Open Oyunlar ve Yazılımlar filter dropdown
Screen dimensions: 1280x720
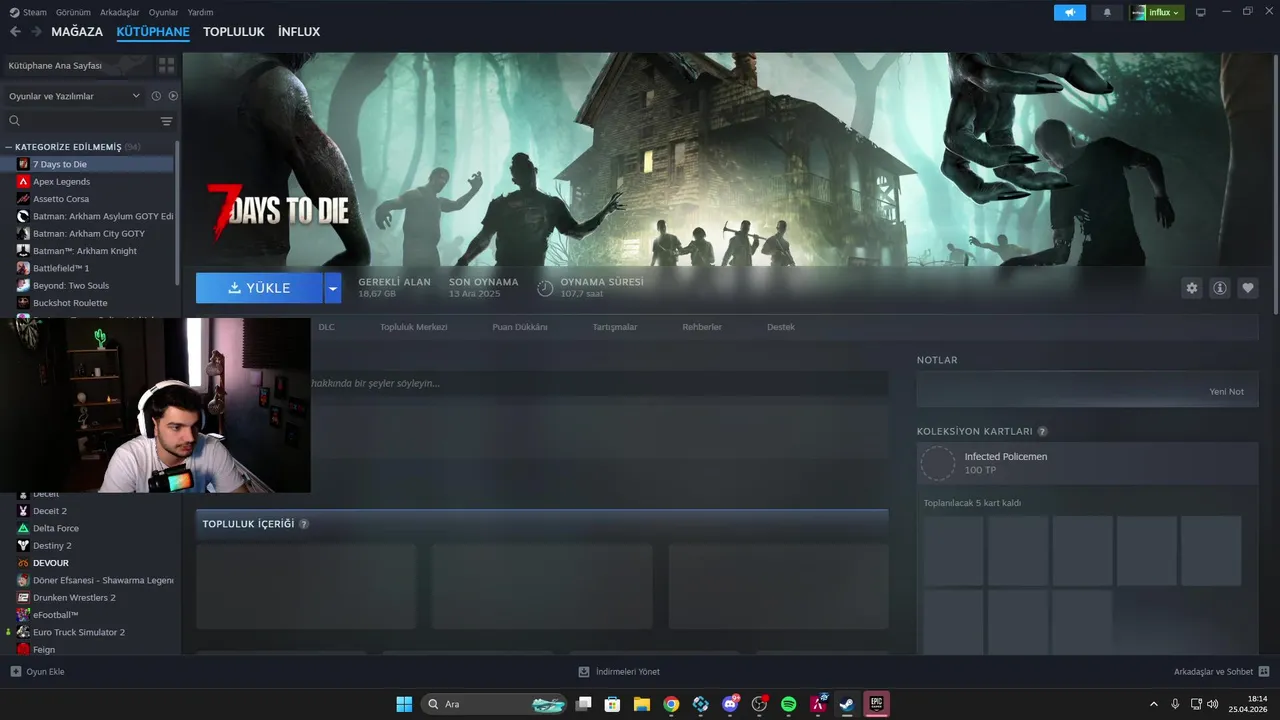coord(74,96)
